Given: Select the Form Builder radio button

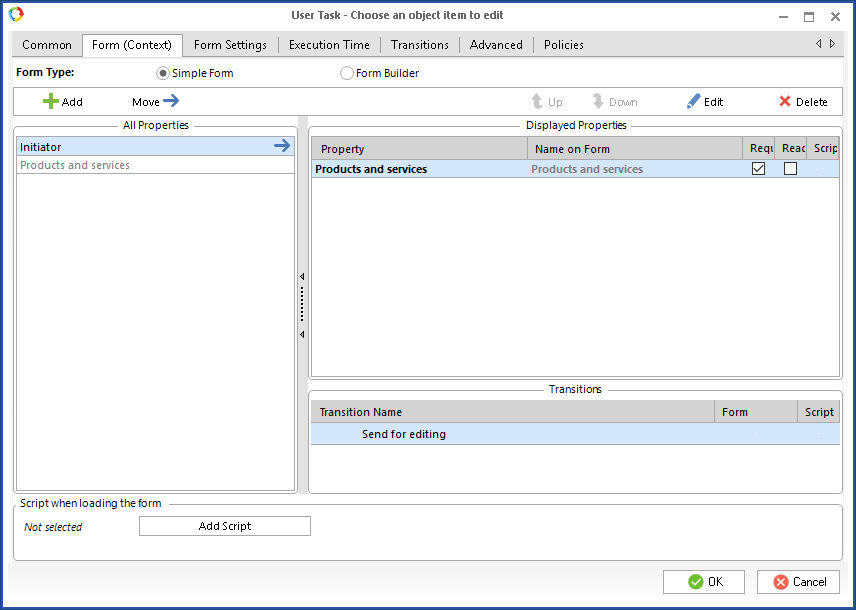Looking at the screenshot, I should click(347, 73).
